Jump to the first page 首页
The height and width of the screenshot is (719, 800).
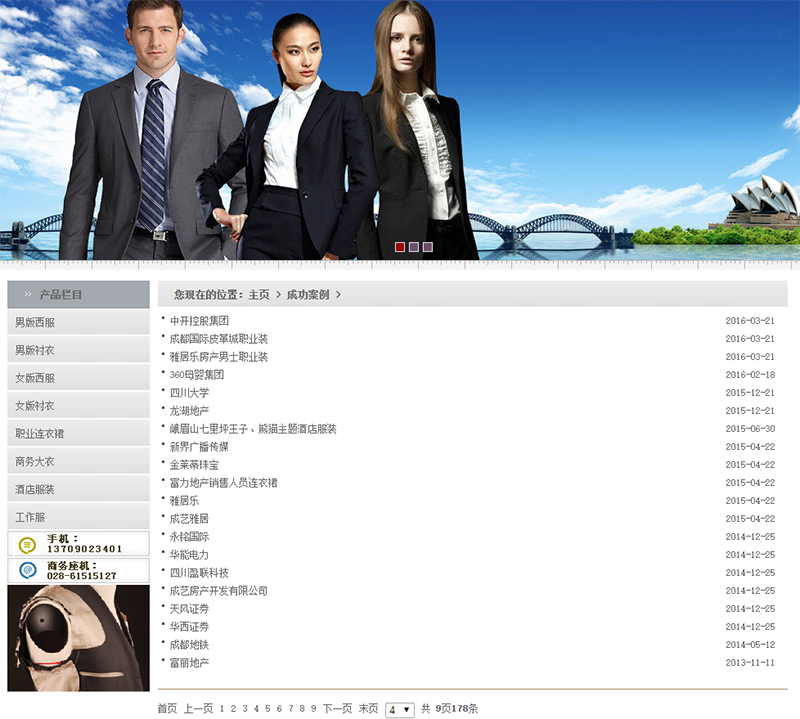167,709
